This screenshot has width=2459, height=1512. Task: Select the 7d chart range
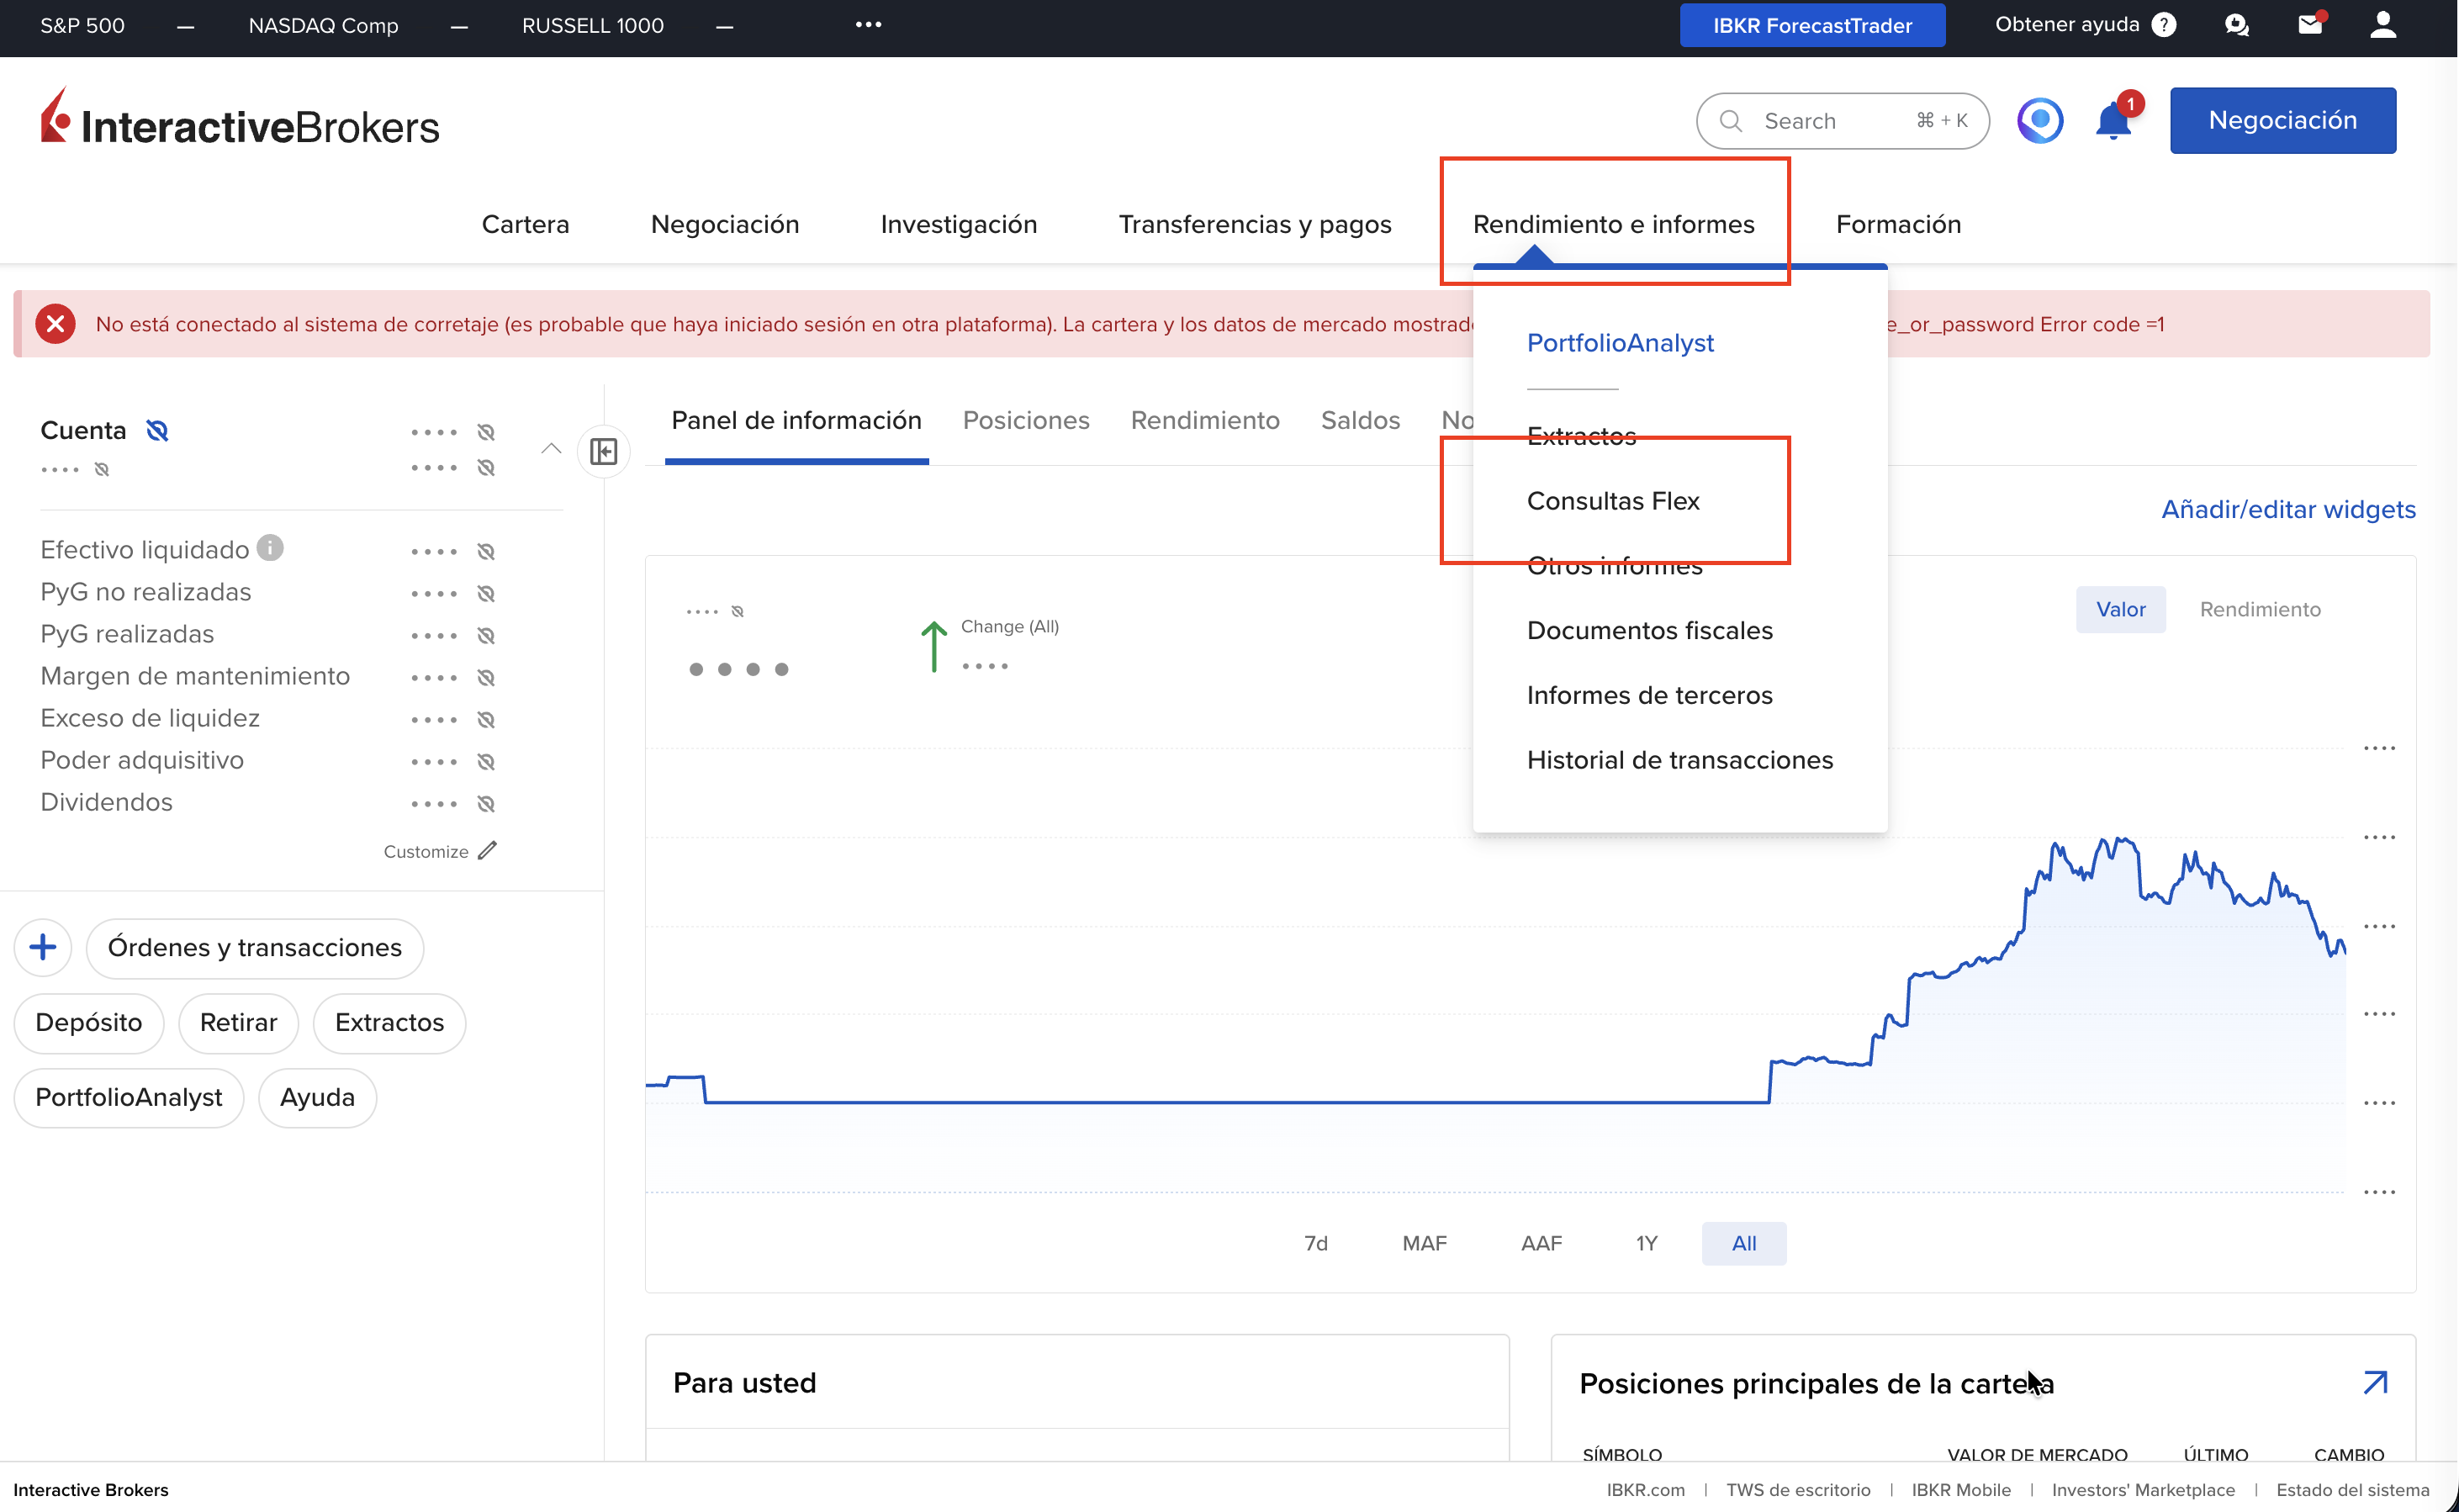click(x=1316, y=1243)
